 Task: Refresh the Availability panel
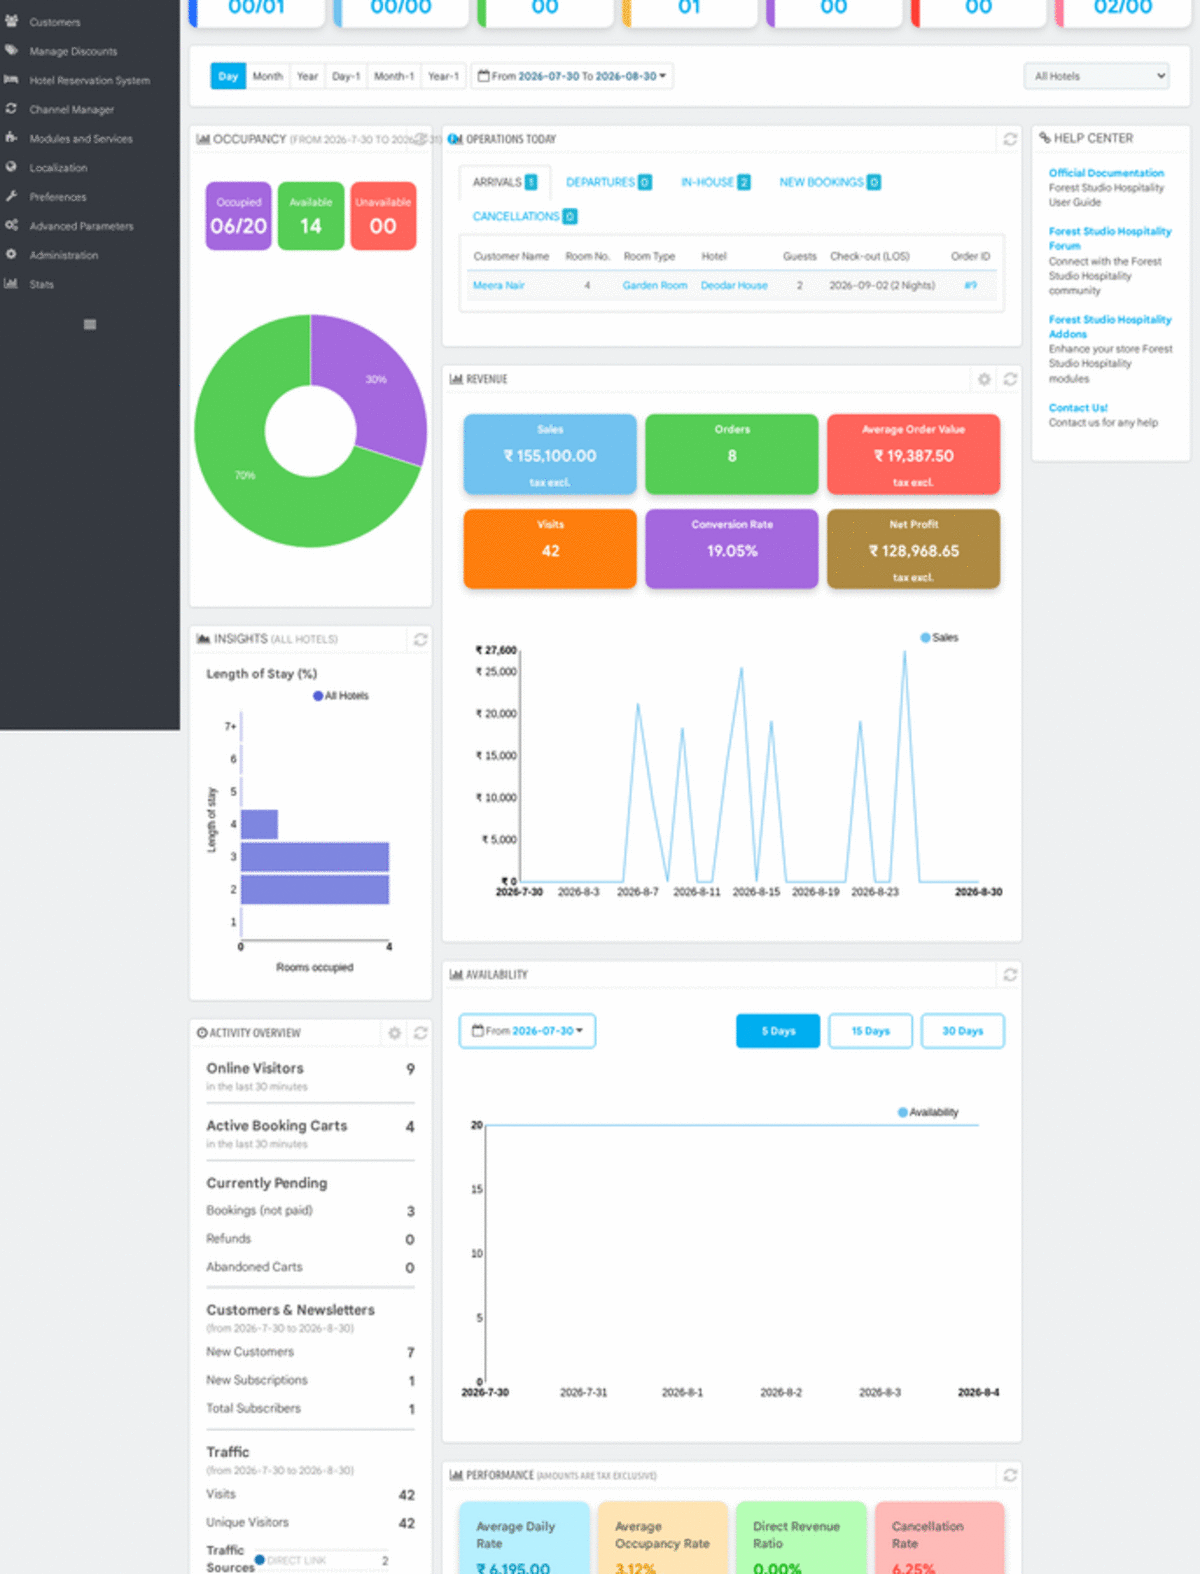(1010, 974)
